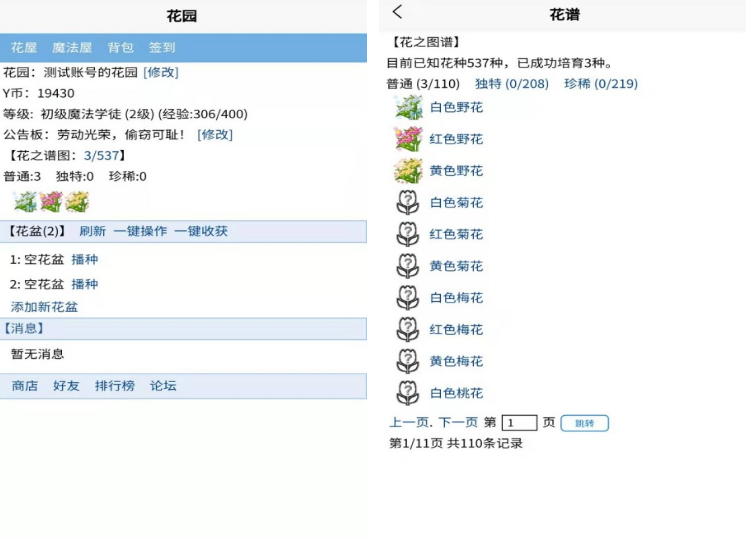
Task: Open 排行榜 in bottom nav
Action: pyautogui.click(x=115, y=386)
